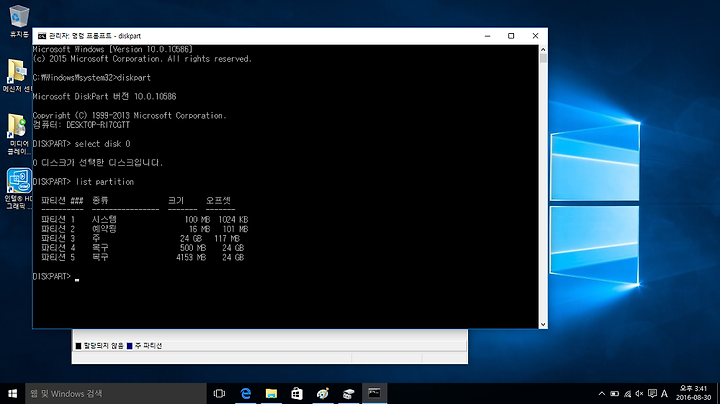Viewport: 720px width, 404px height.
Task: Close the command prompt window
Action: point(535,36)
